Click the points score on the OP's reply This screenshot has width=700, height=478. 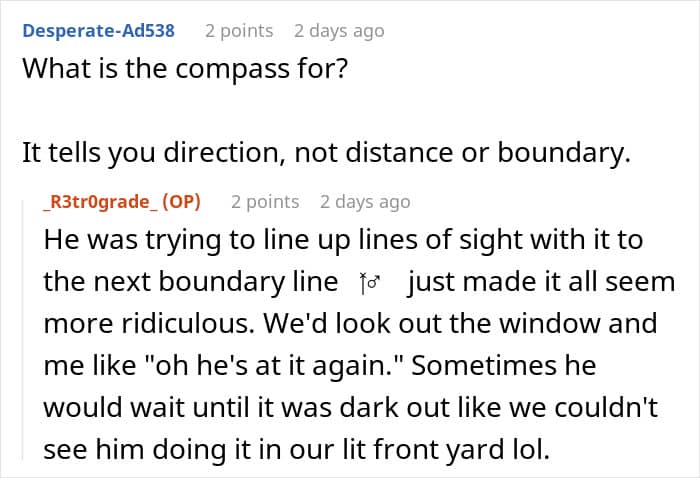tap(265, 202)
